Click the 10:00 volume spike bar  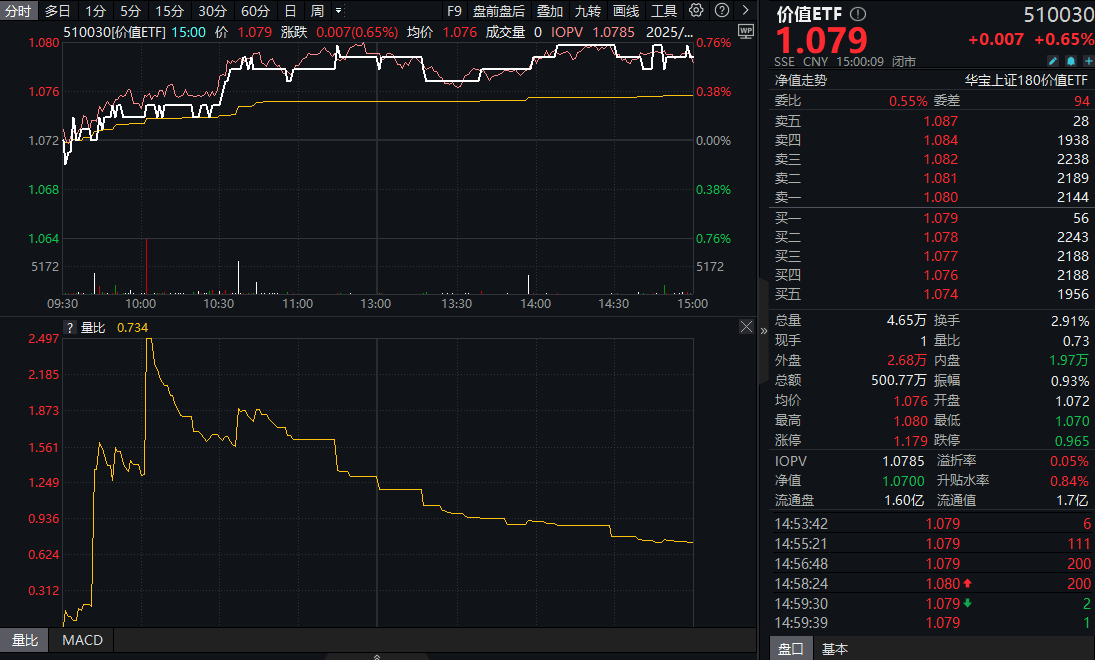[x=147, y=266]
